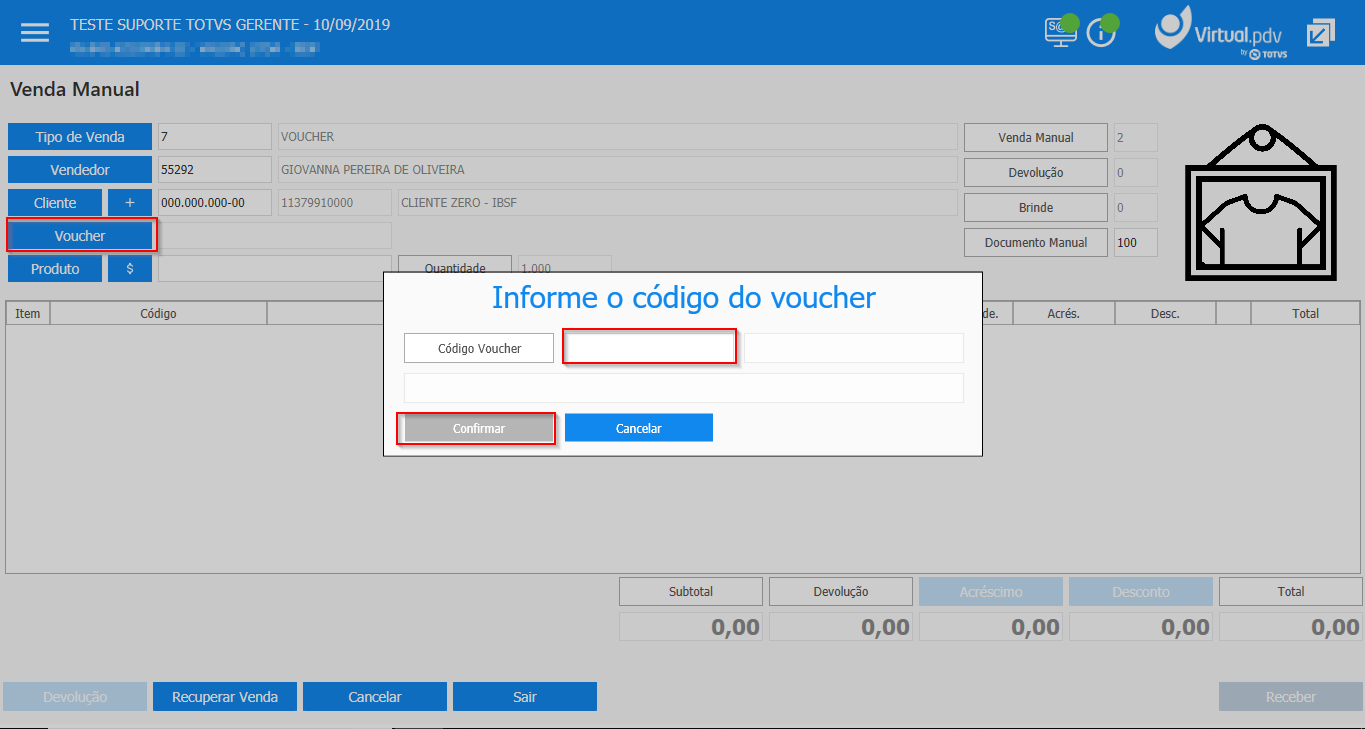Click the dollar sign button beside Produto
The height and width of the screenshot is (729, 1365).
click(x=130, y=269)
